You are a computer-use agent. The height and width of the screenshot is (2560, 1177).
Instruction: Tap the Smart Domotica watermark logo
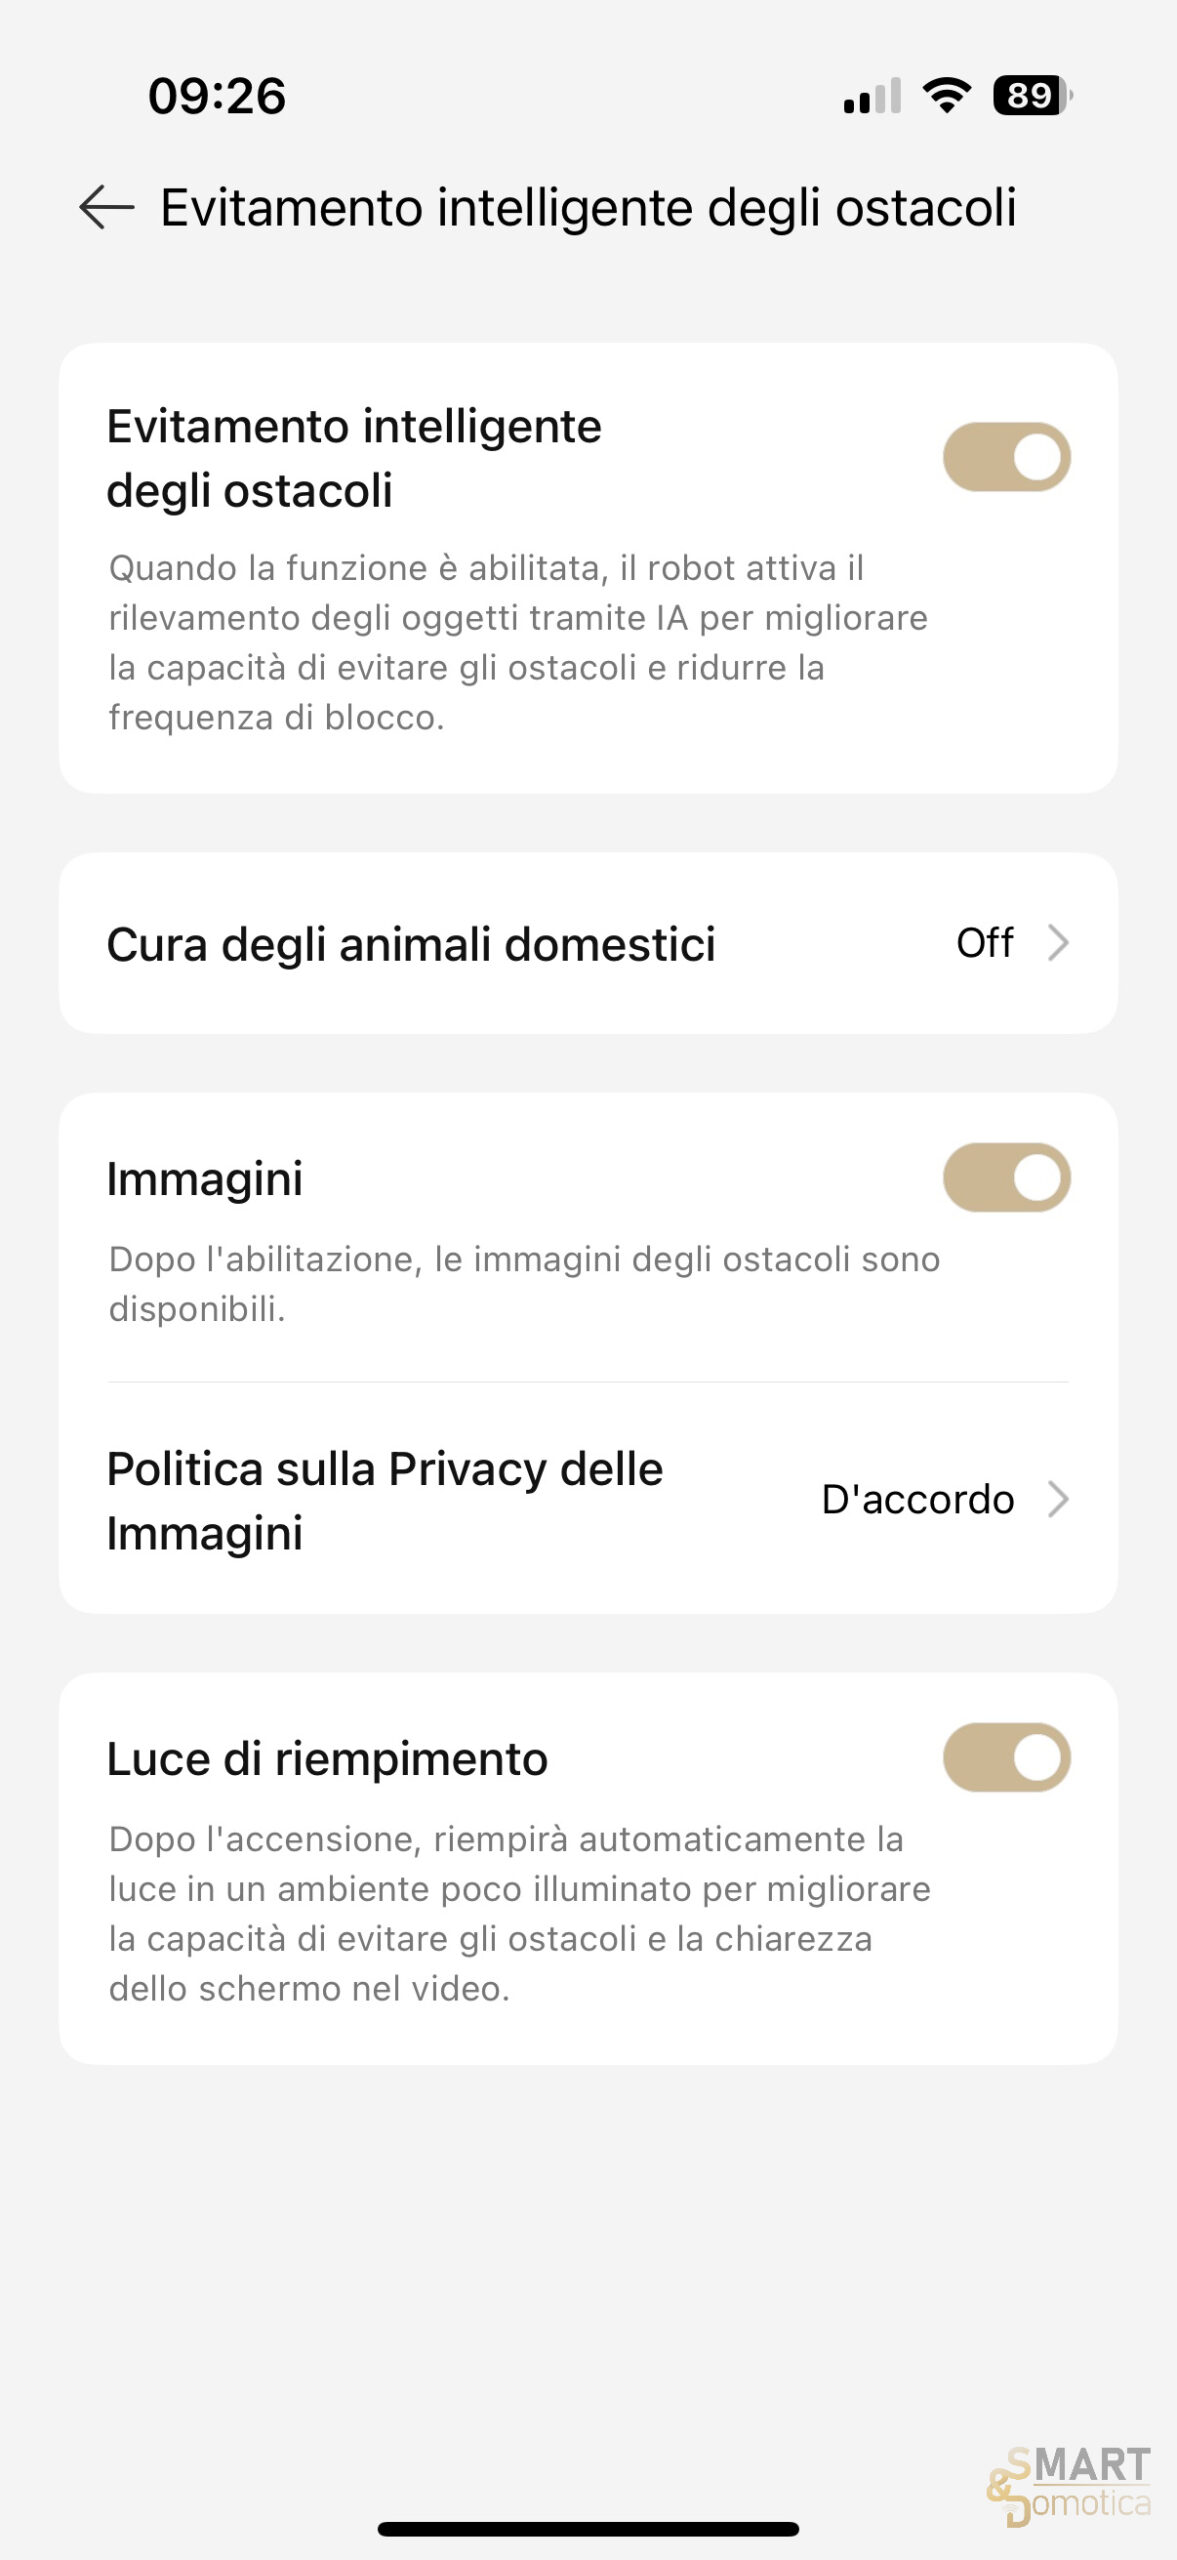coord(1070,2484)
